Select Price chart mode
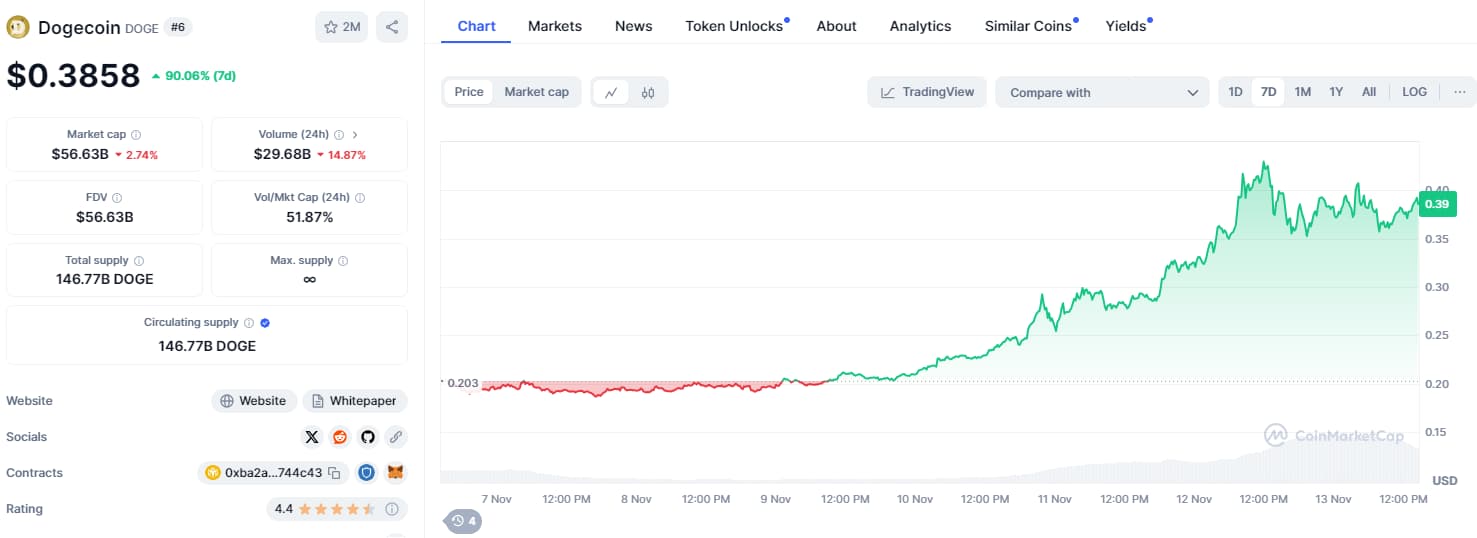The width and height of the screenshot is (1477, 538). pos(469,92)
